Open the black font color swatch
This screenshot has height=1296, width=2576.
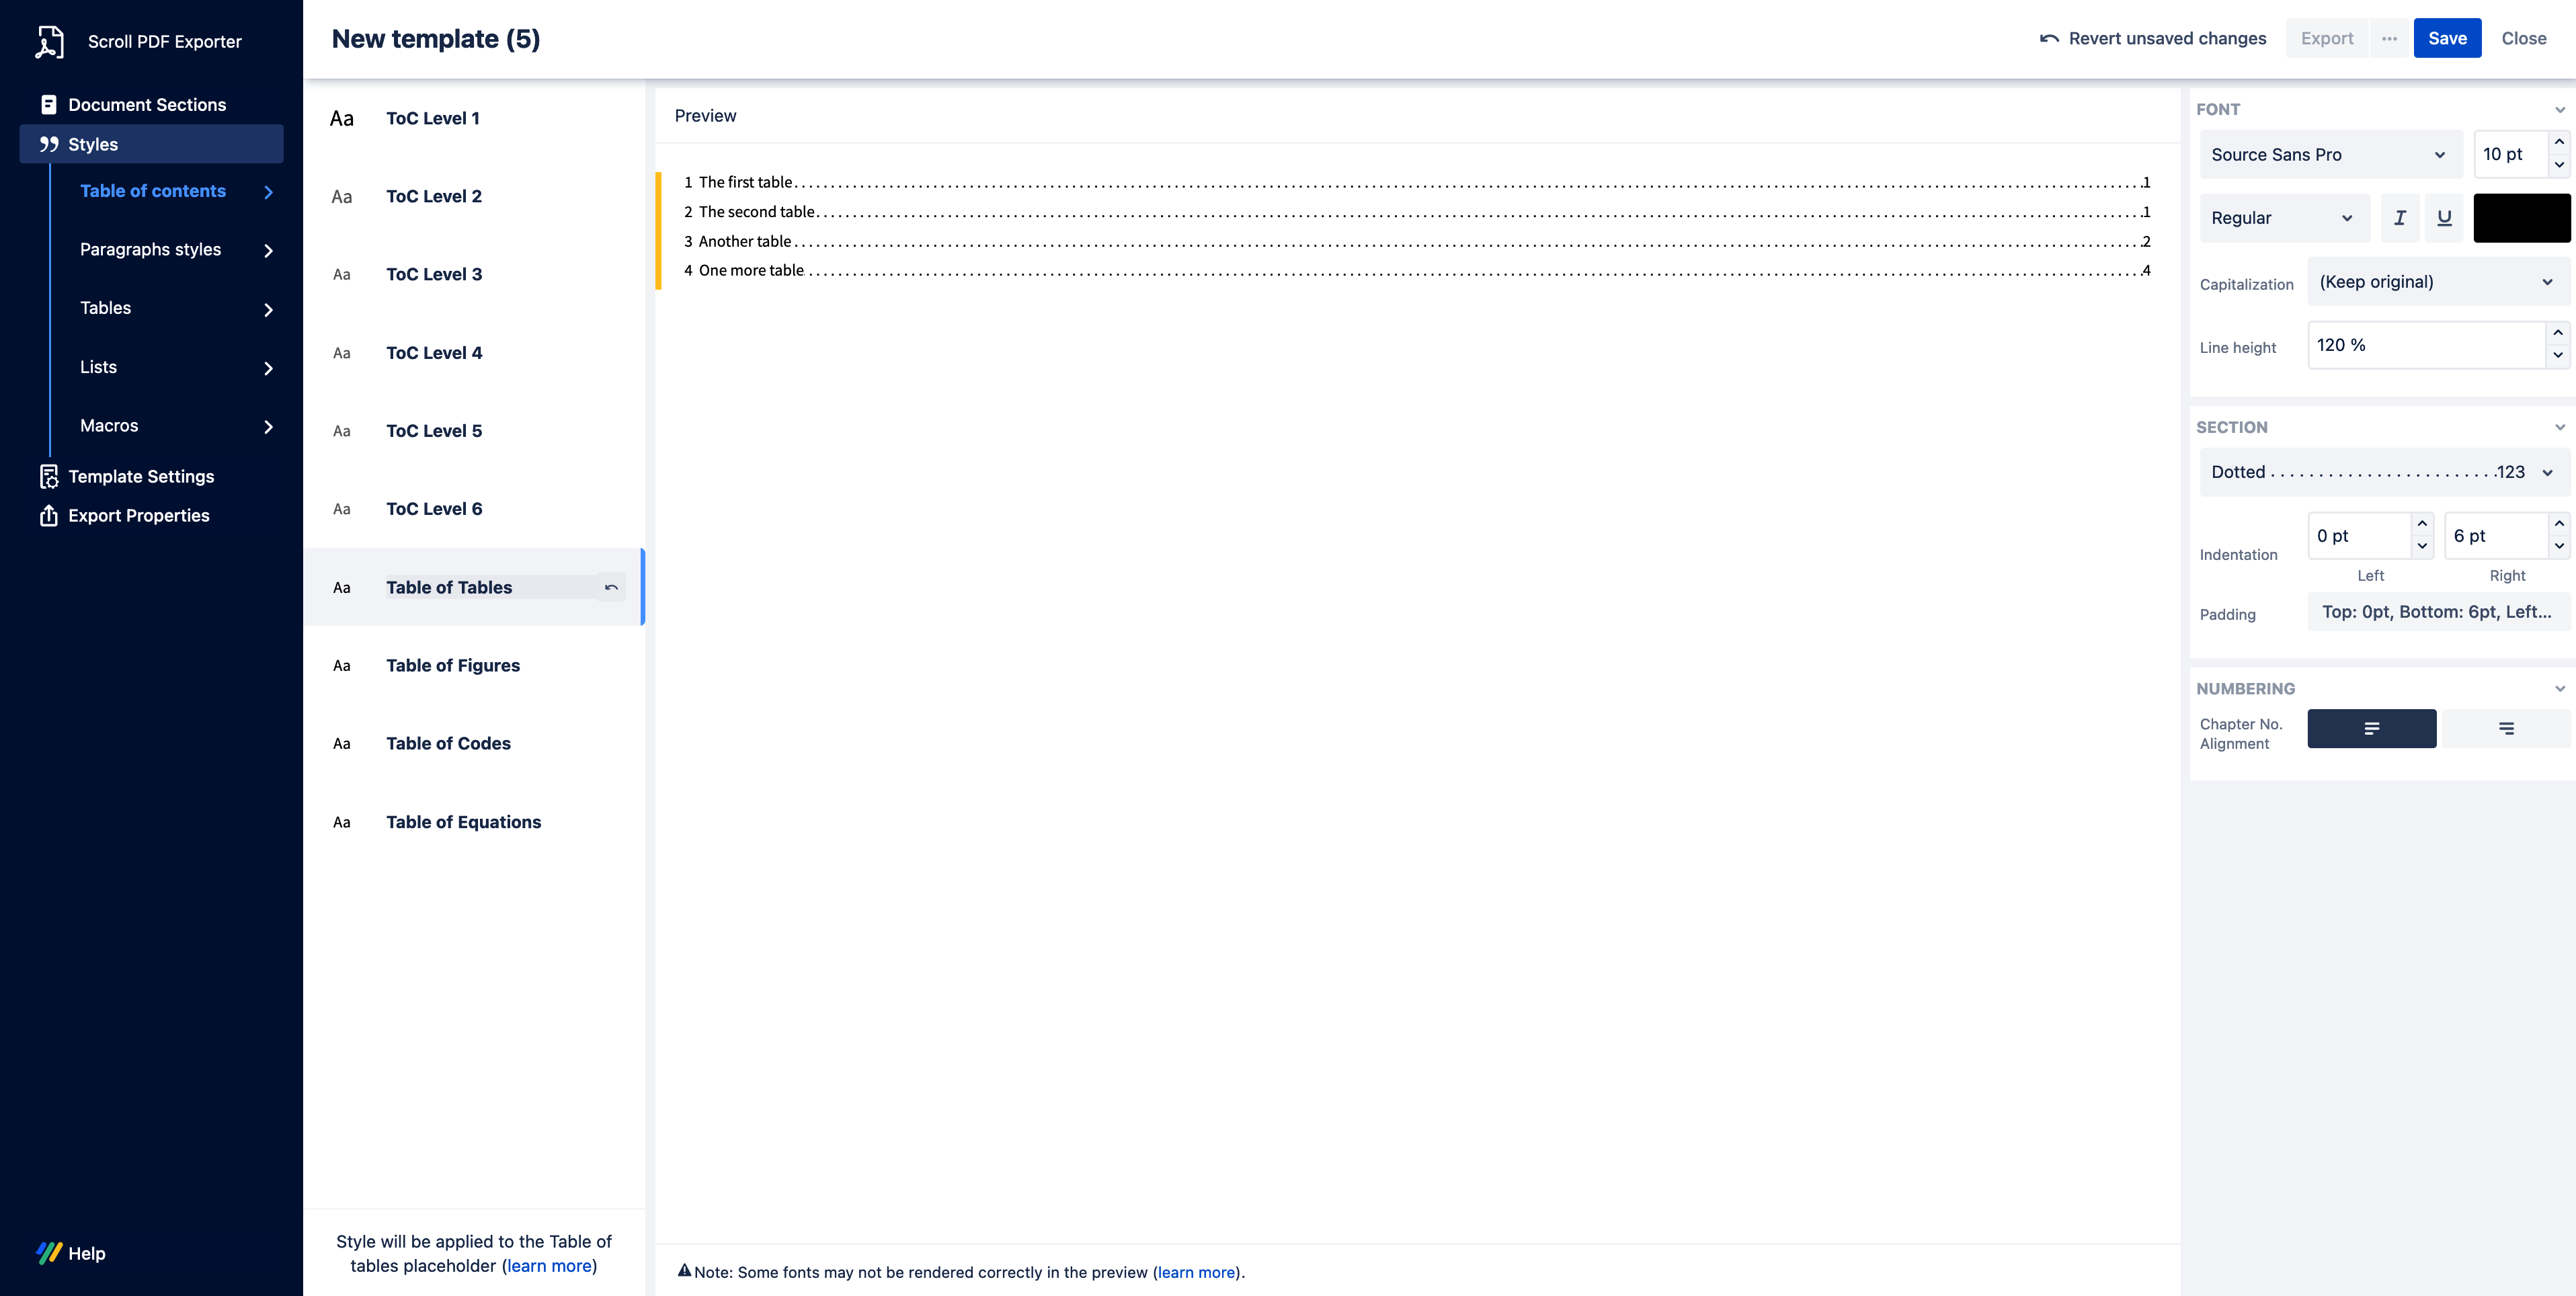pos(2521,217)
